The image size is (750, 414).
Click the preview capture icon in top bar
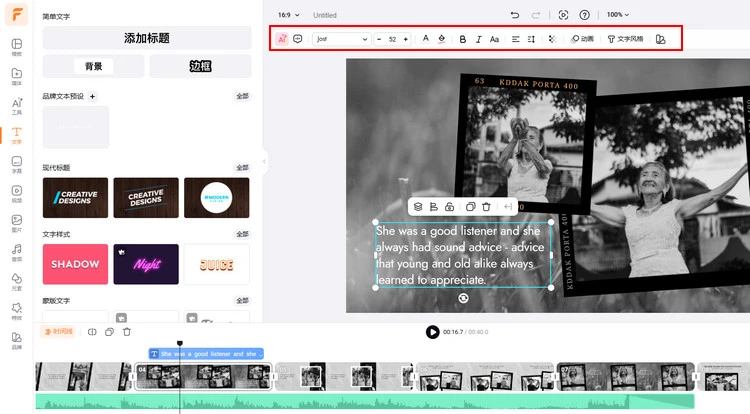click(x=564, y=15)
